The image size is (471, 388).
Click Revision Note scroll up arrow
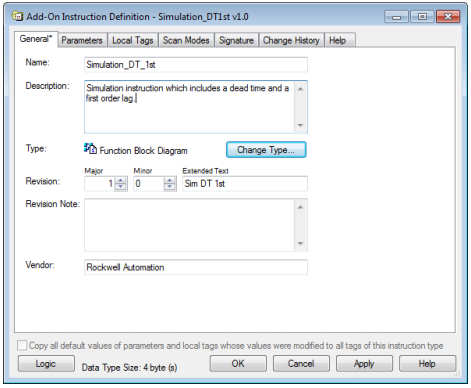[300, 207]
